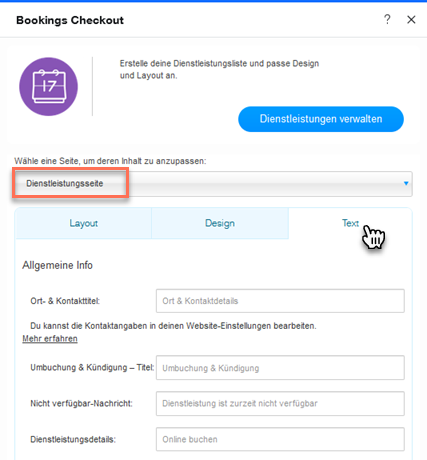Open the Dienstleistungsseite page selector
Image resolution: width=427 pixels, height=460 pixels.
click(x=213, y=184)
